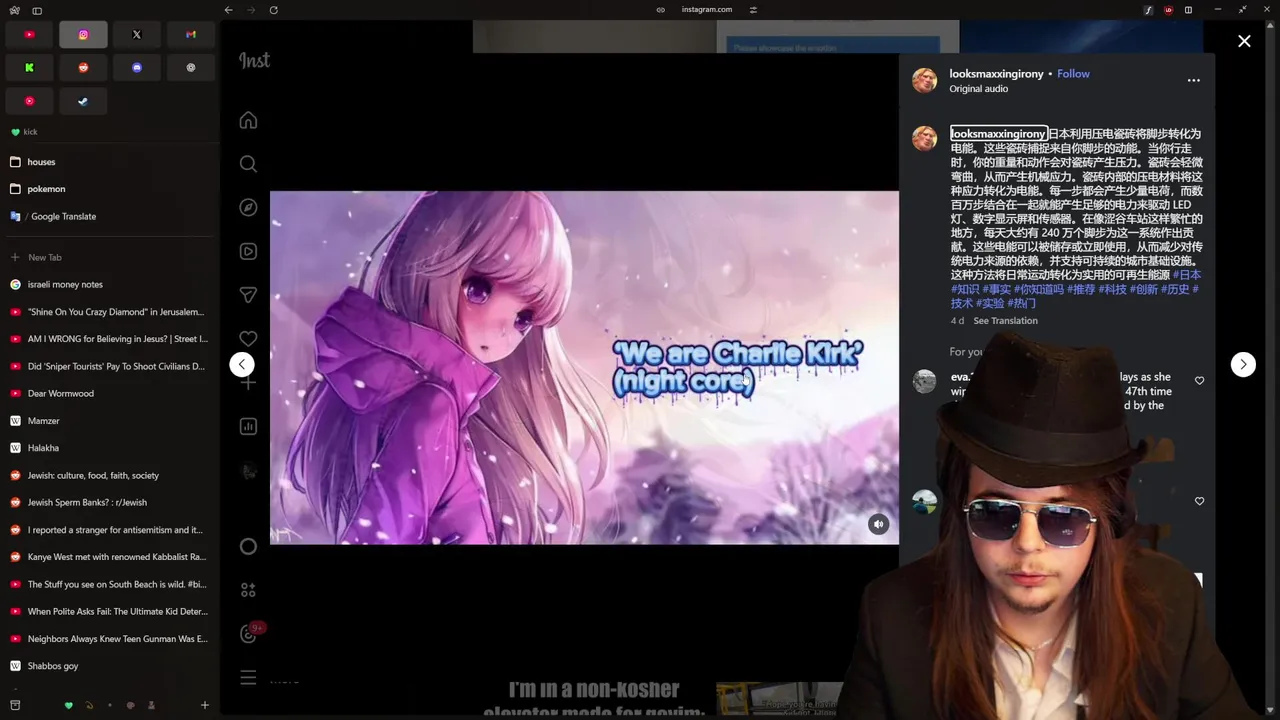Open Instagram Notifications heart icon

click(x=248, y=339)
